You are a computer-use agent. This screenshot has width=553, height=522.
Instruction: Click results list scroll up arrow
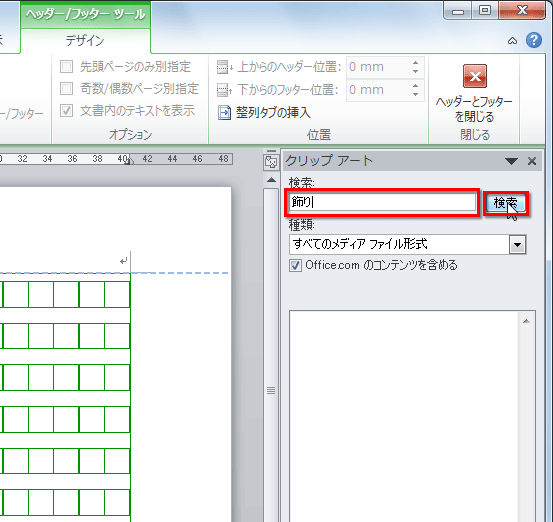tap(526, 321)
